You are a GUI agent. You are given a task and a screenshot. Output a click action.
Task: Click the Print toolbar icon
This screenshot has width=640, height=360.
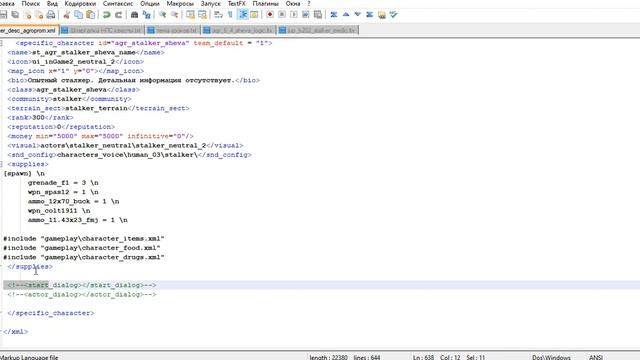point(51,15)
